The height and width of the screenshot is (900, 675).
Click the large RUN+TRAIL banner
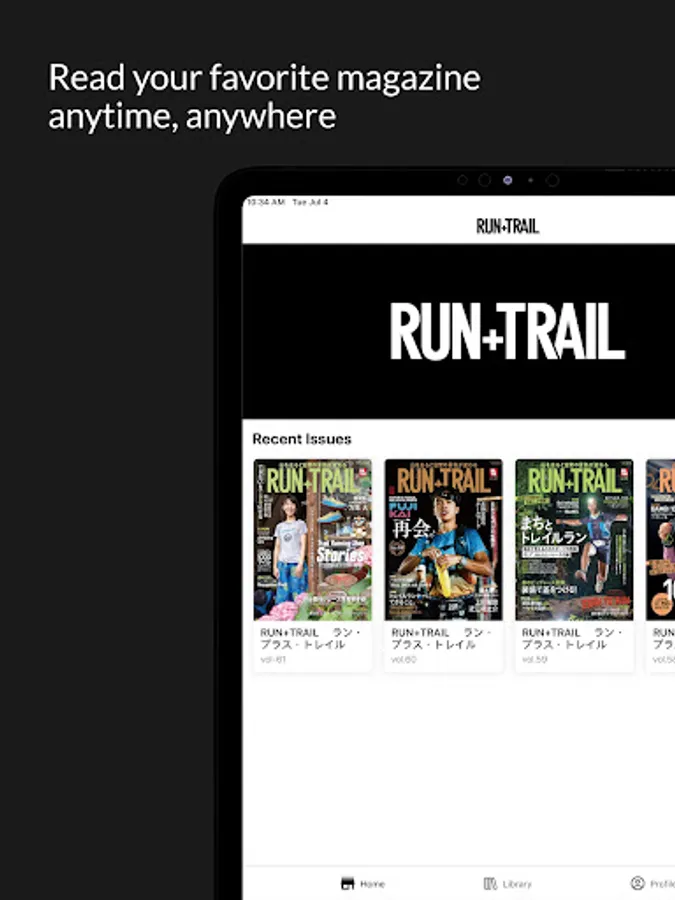[459, 331]
